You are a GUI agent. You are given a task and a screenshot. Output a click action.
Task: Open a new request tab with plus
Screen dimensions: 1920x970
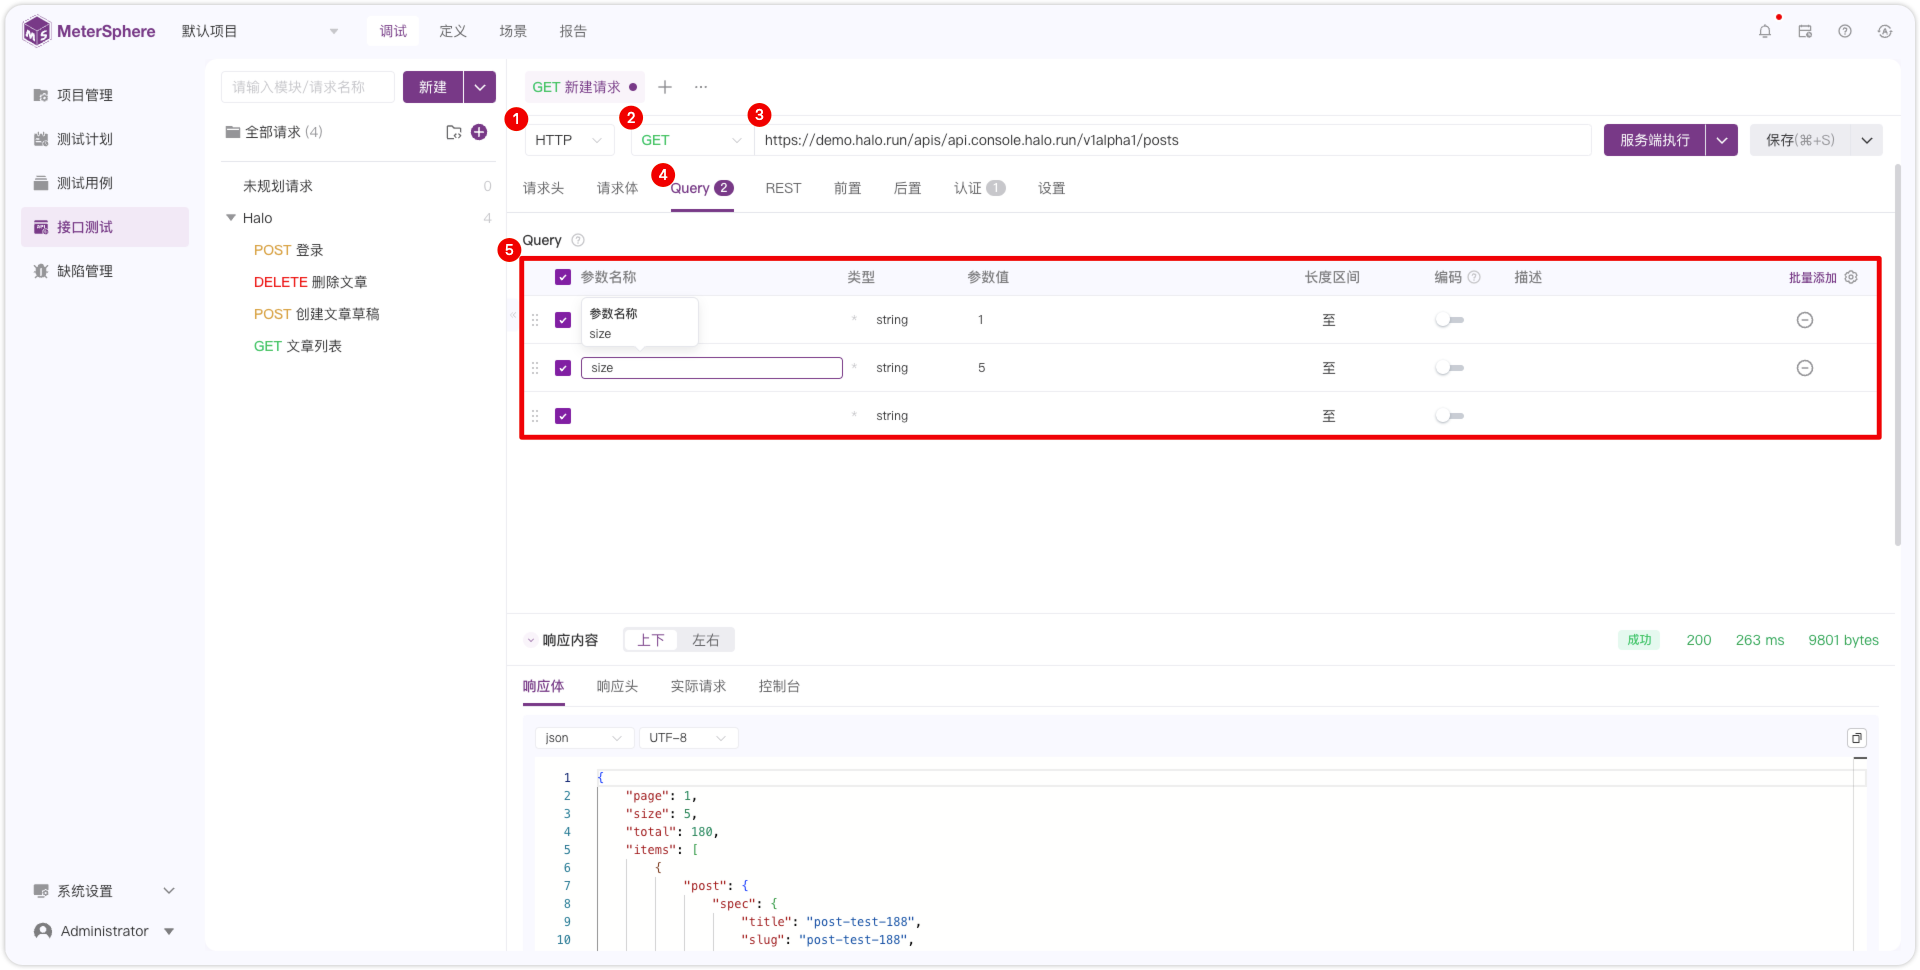665,87
